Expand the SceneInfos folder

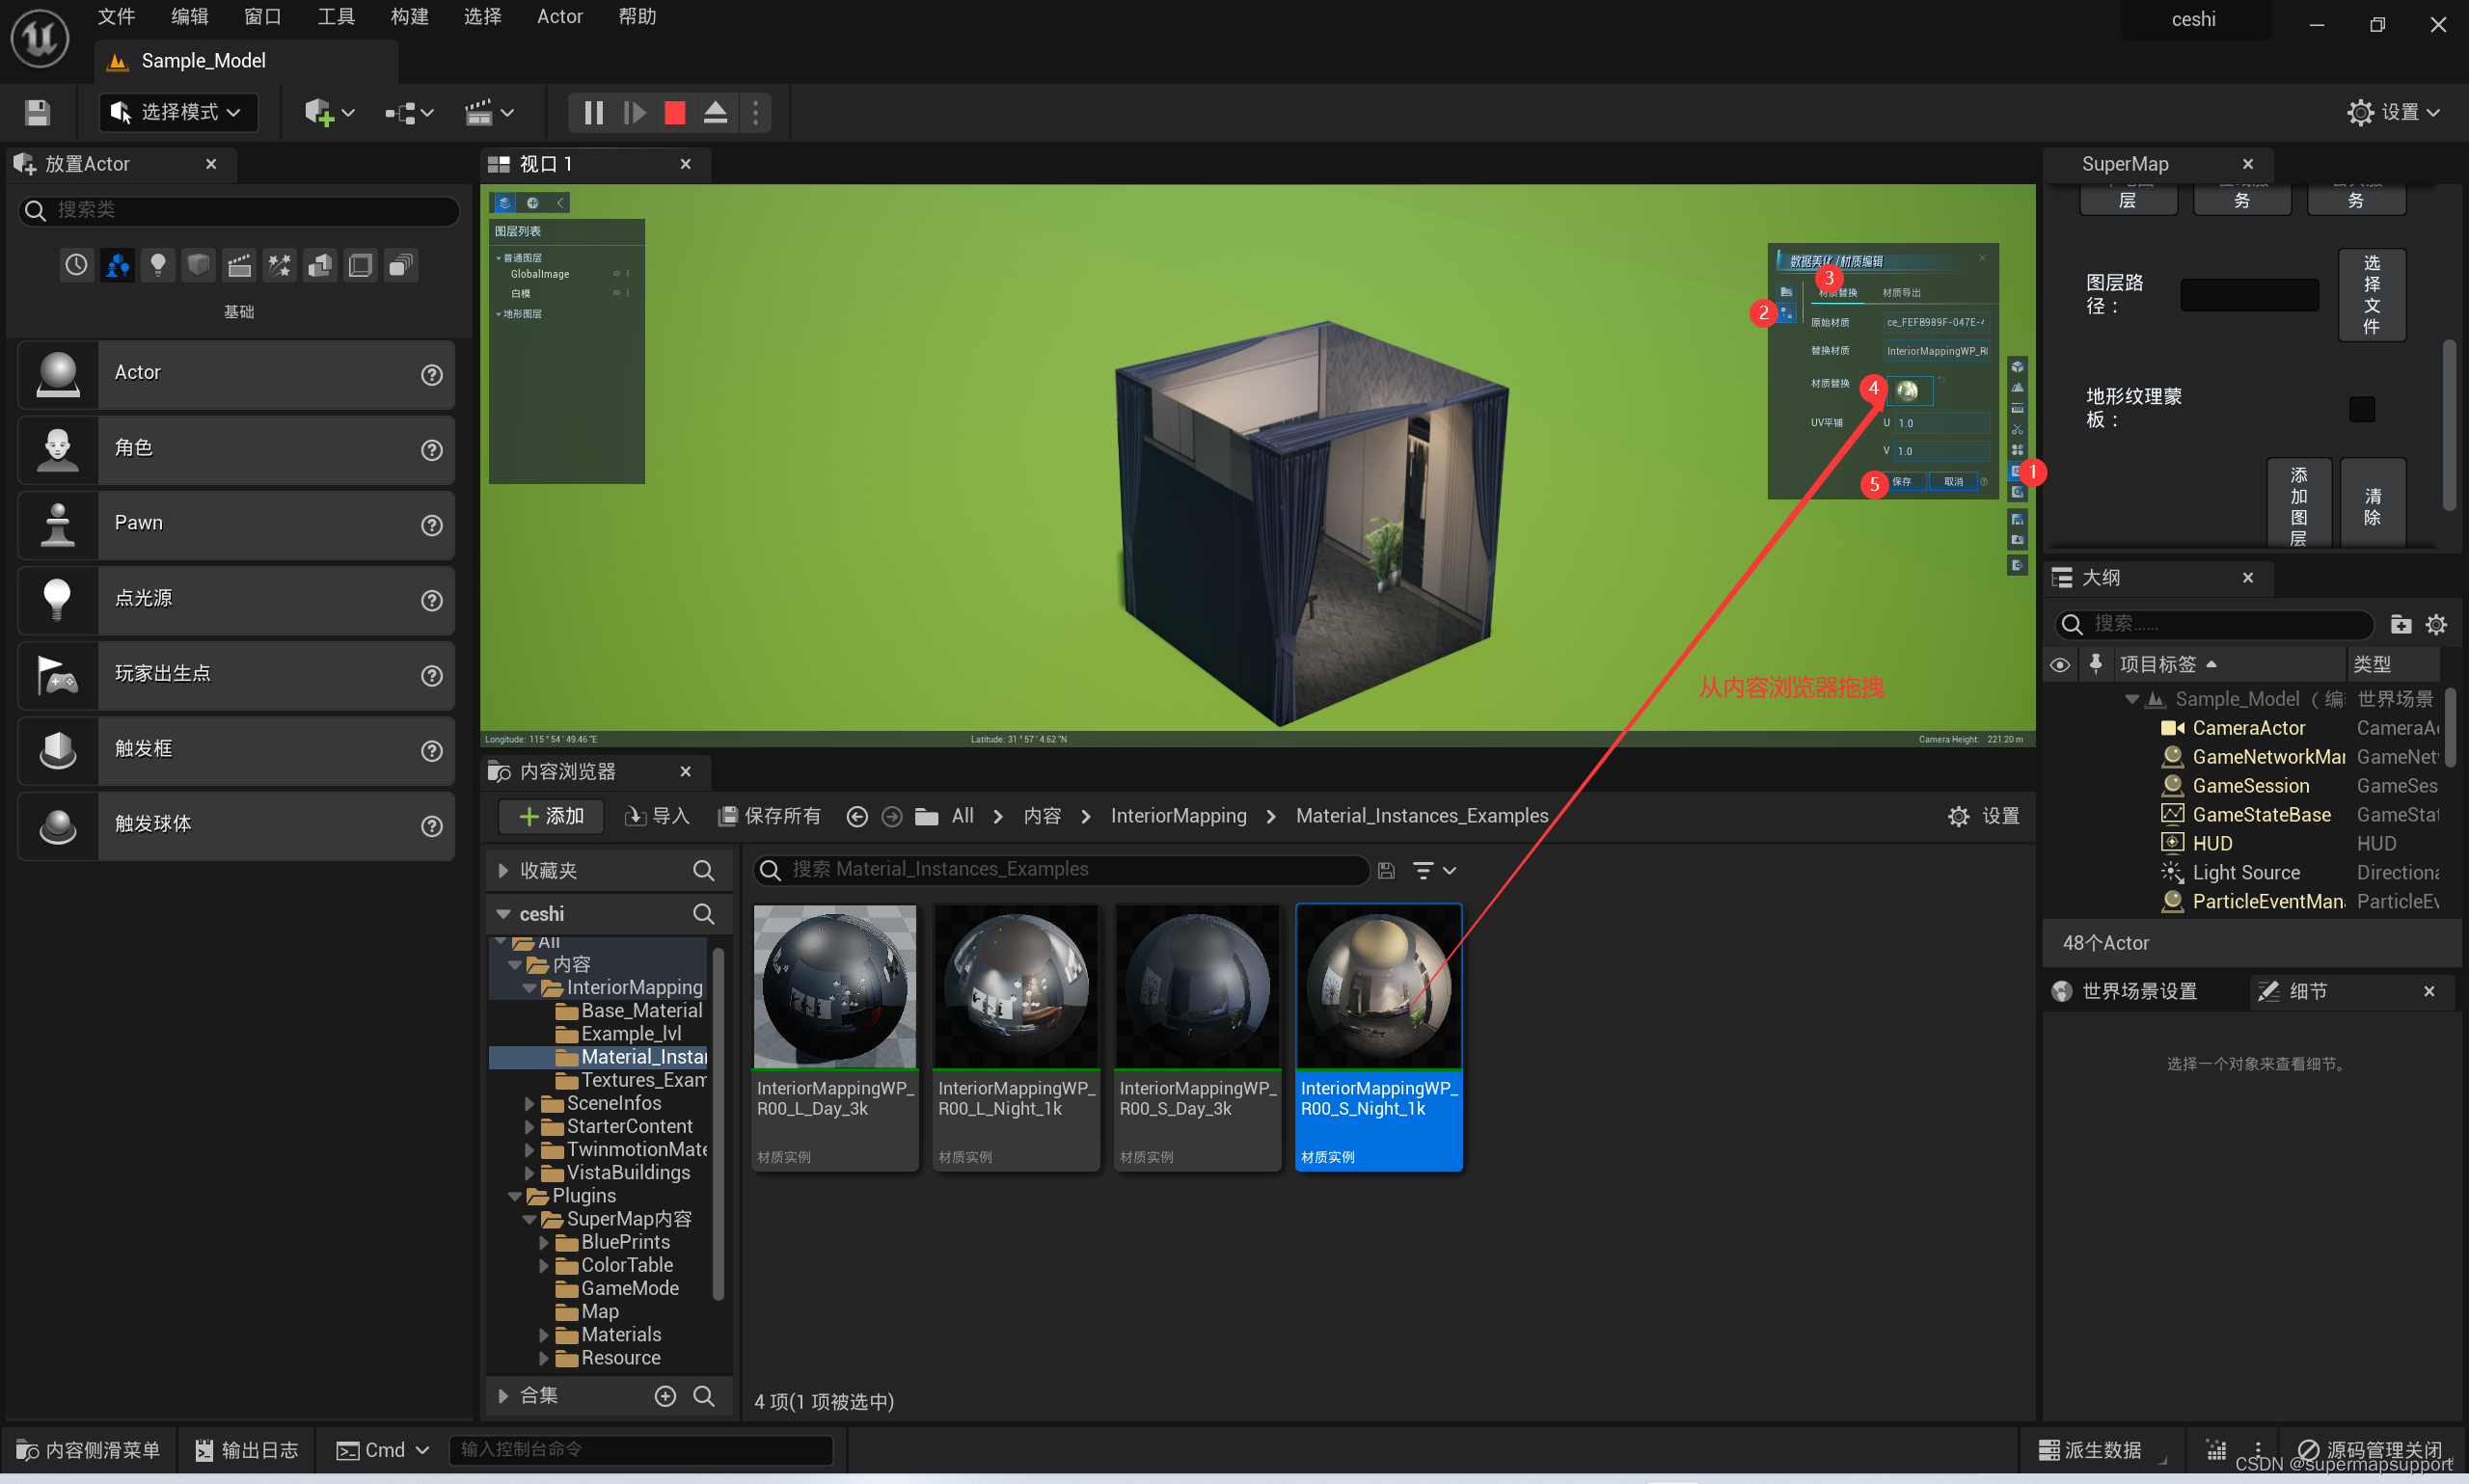tap(530, 1103)
